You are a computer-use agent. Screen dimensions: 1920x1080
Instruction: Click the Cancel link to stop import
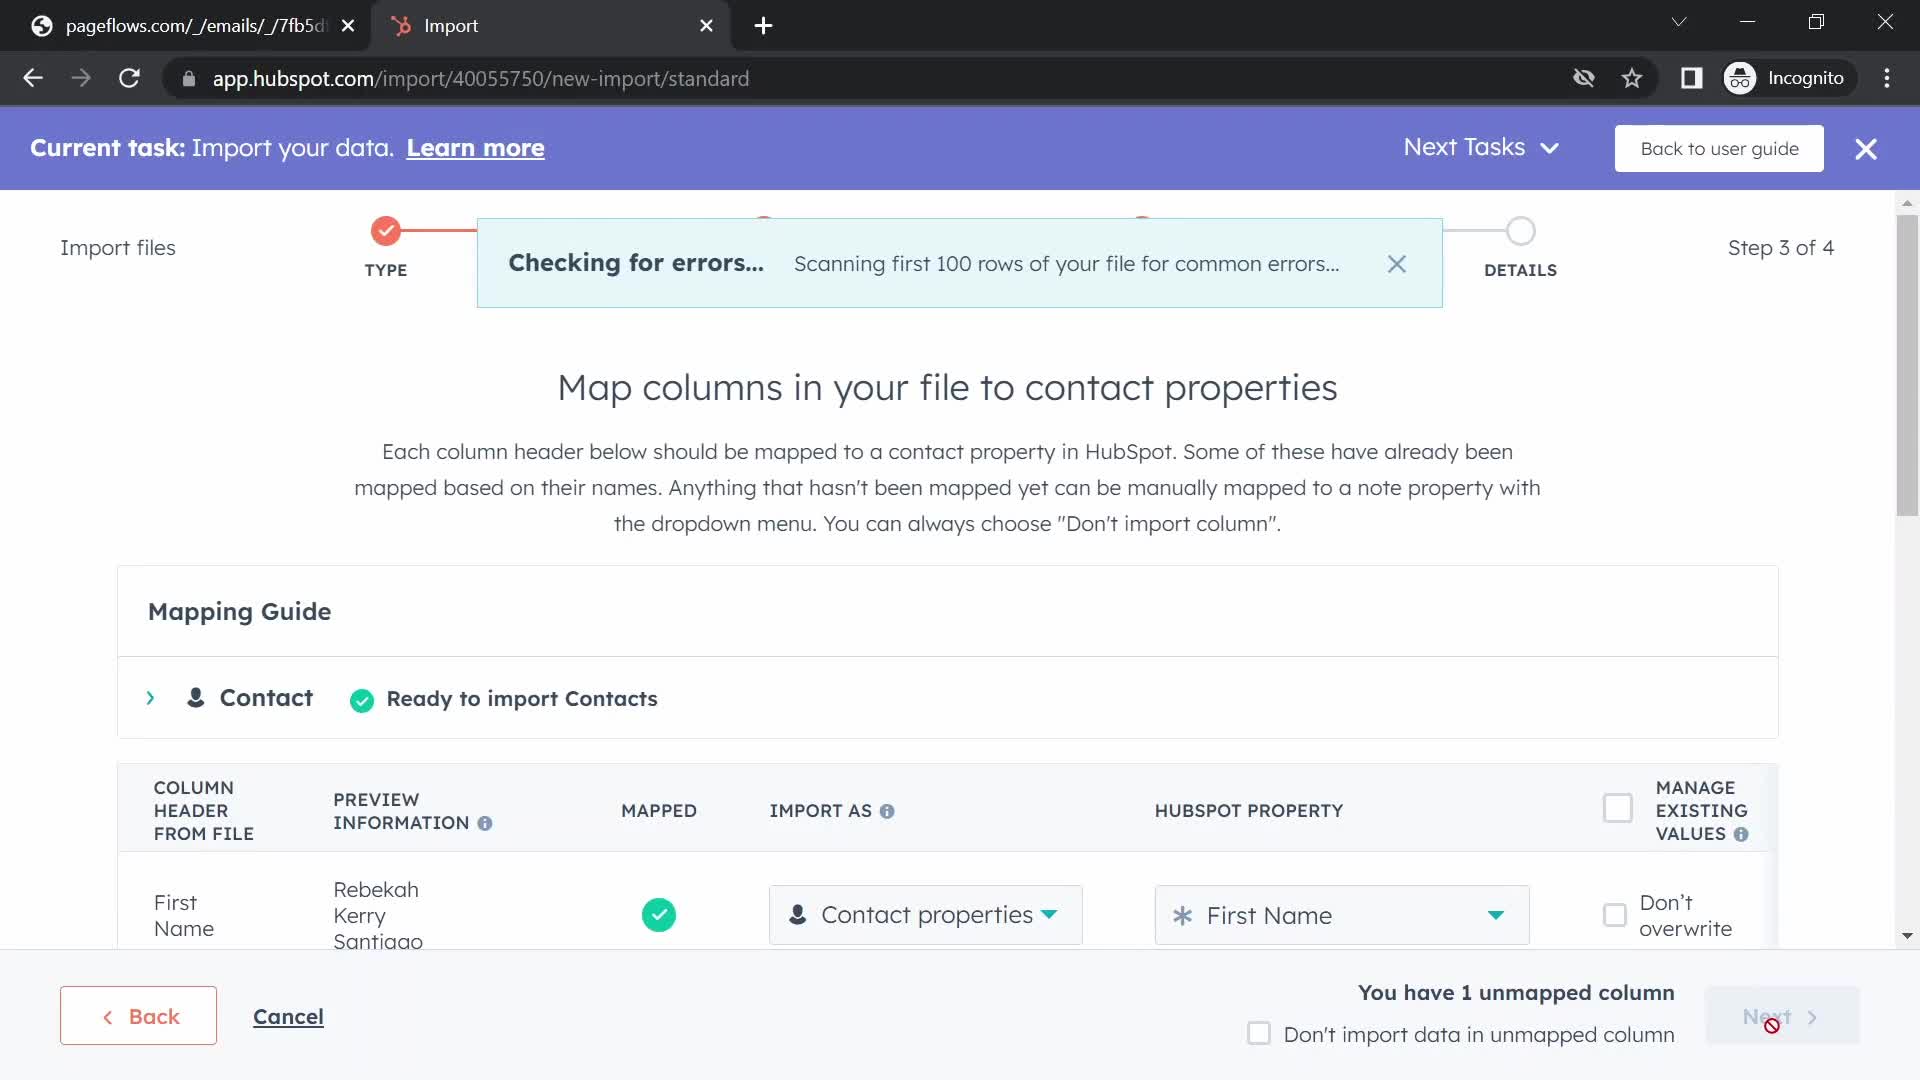[287, 1015]
